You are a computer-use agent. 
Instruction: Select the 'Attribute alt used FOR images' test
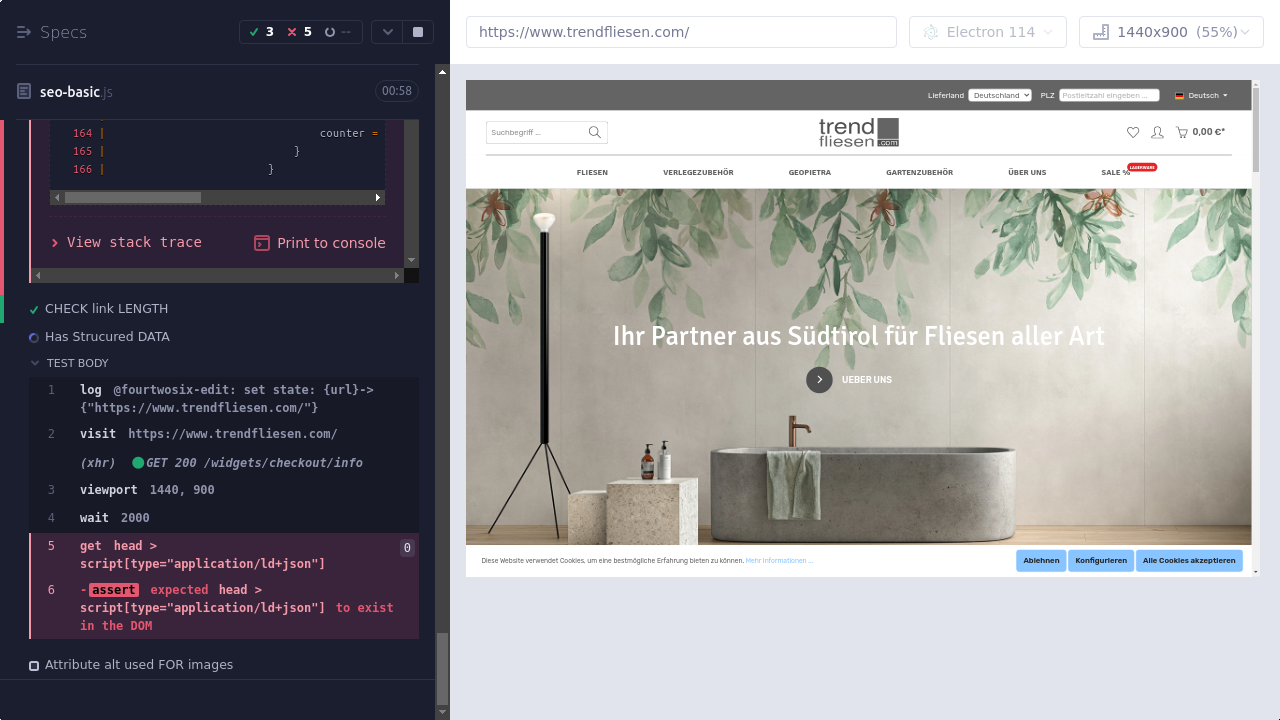[138, 665]
